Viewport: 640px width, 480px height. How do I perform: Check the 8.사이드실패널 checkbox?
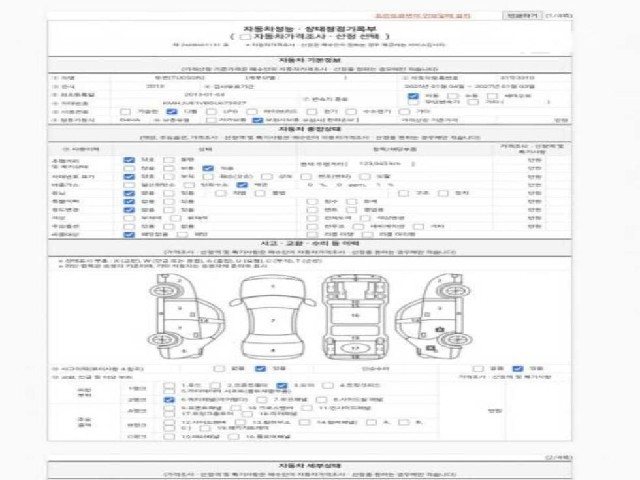pos(322,400)
